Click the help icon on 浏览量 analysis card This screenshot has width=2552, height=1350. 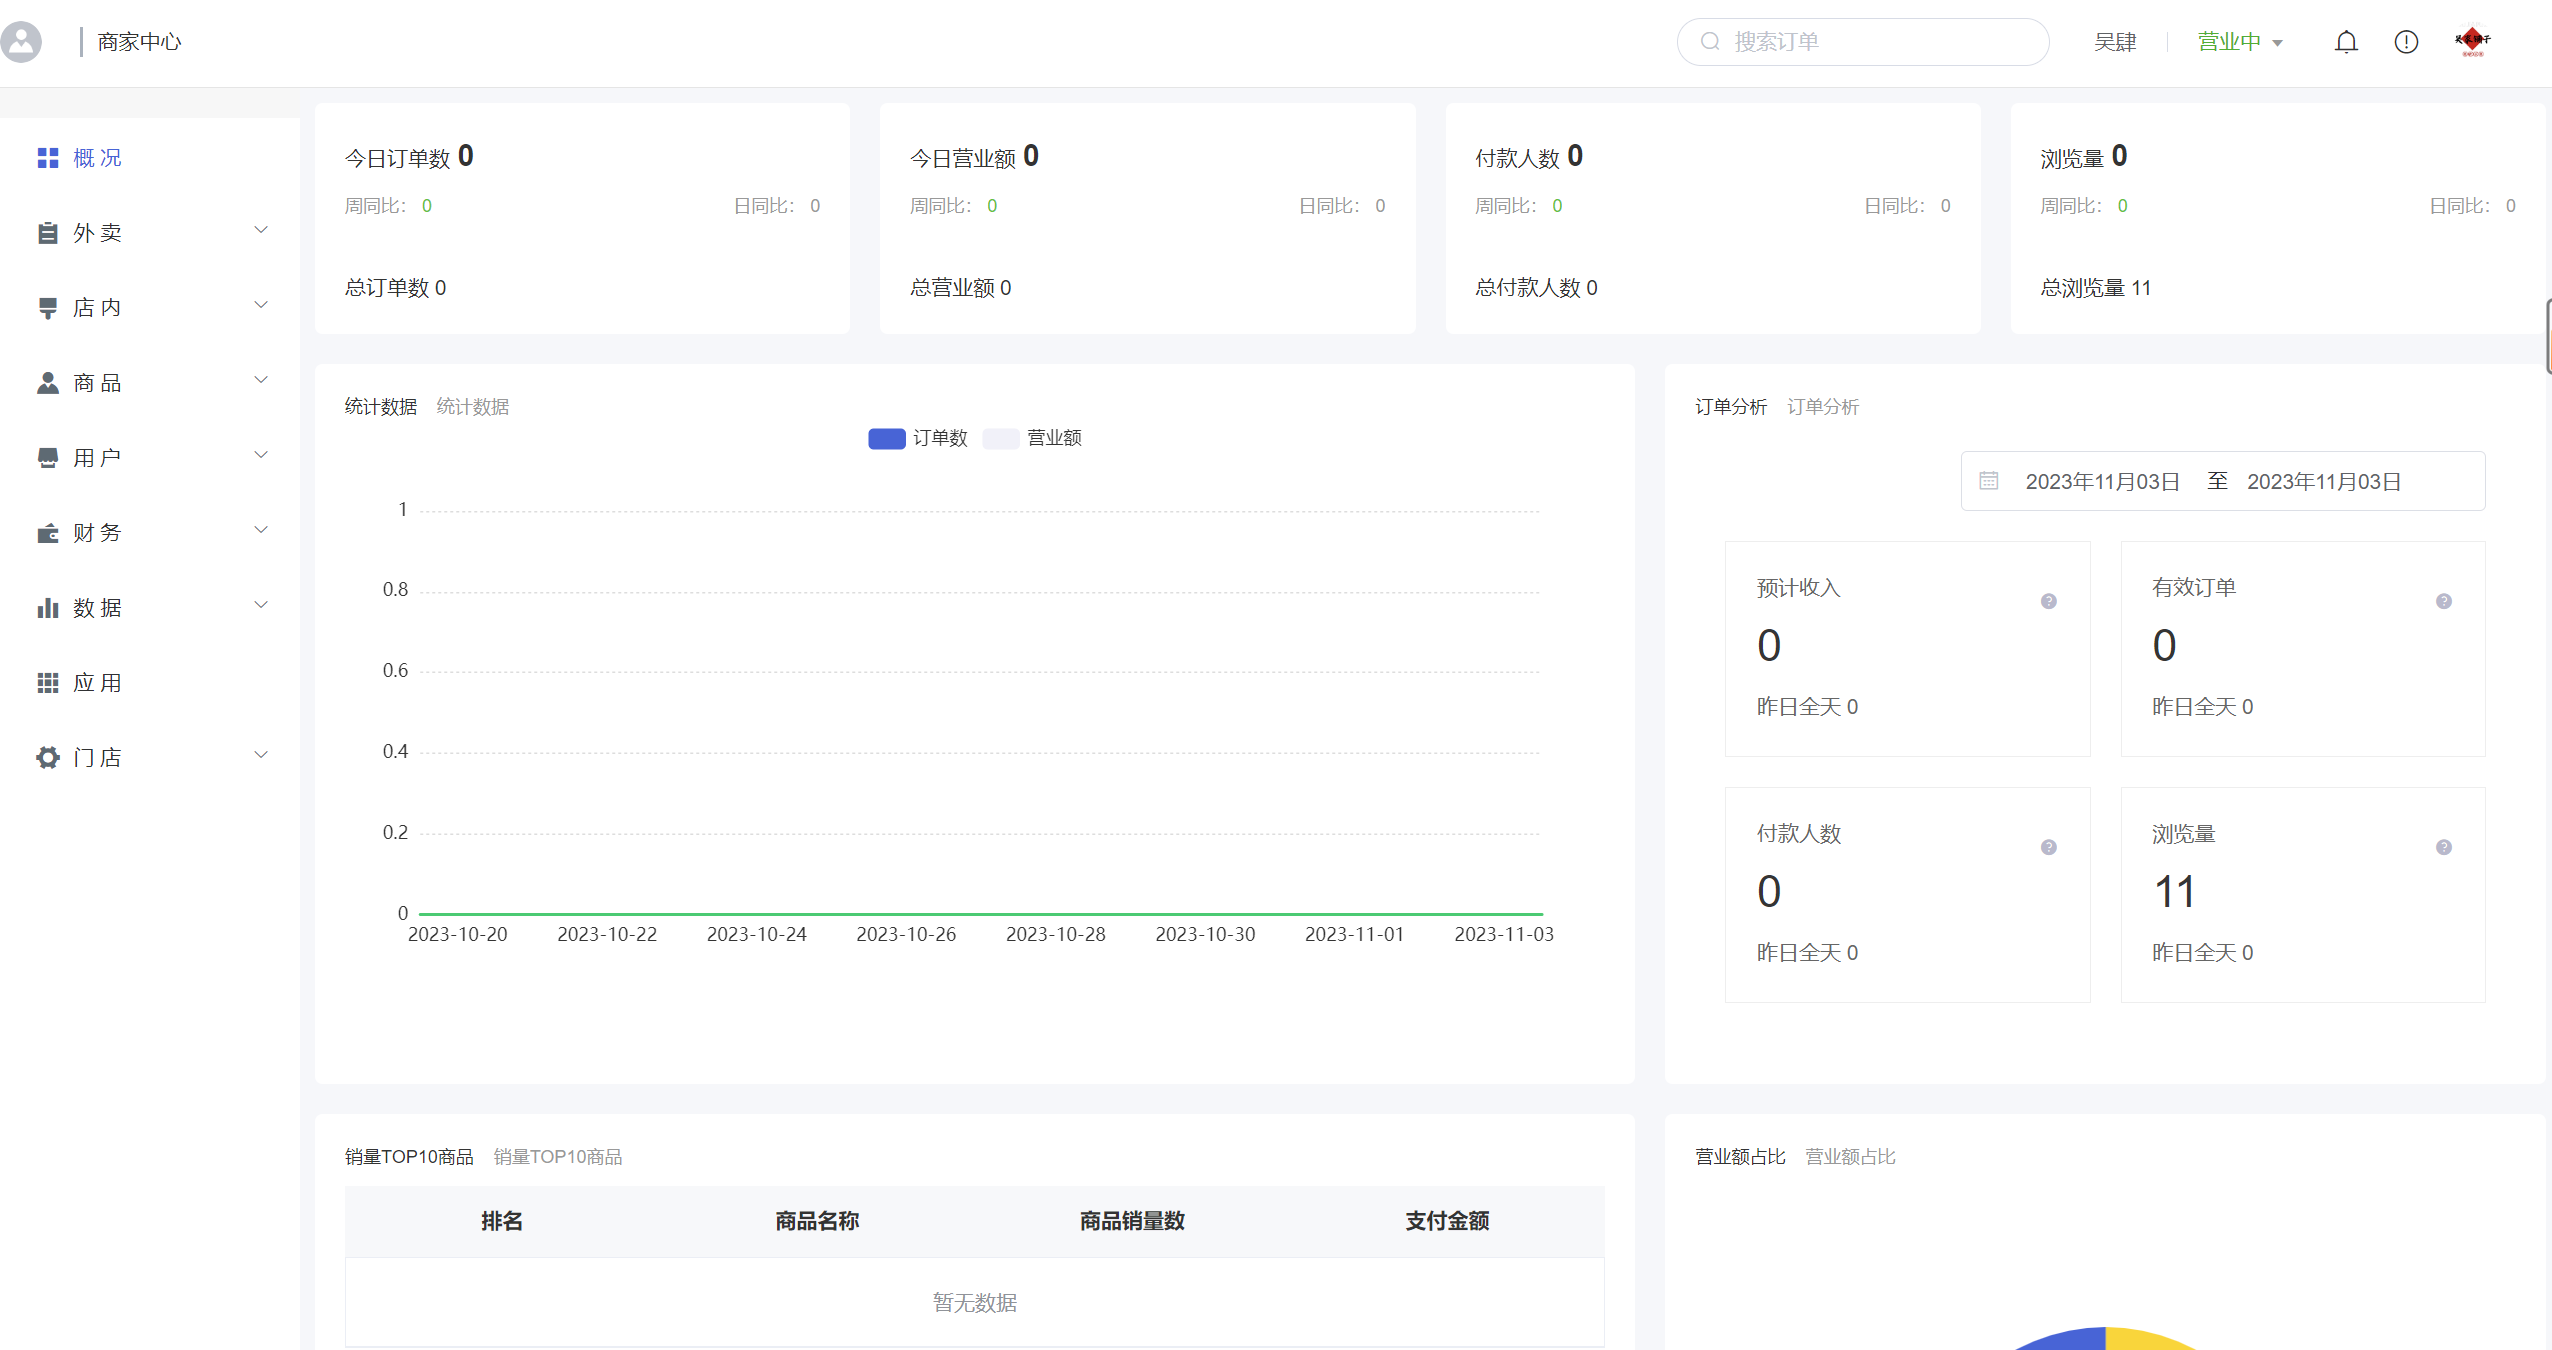2444,847
